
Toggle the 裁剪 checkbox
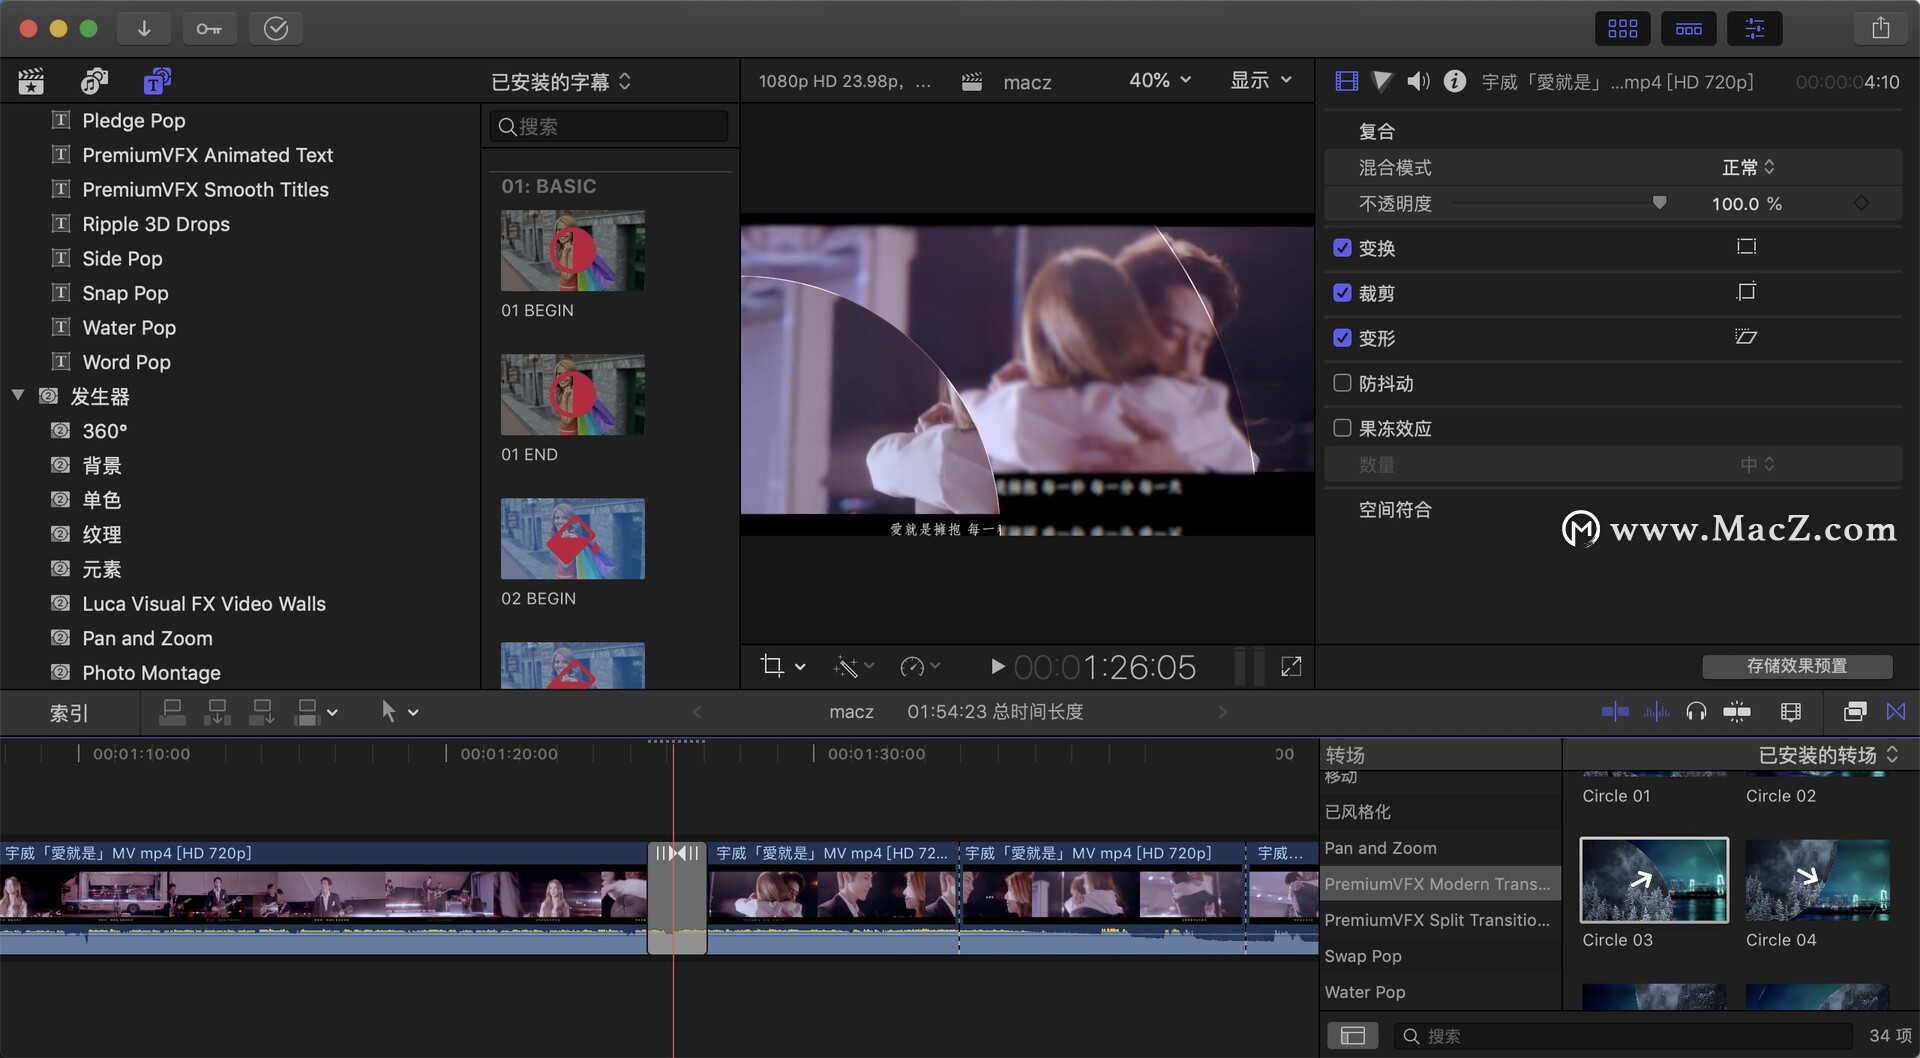[x=1342, y=293]
